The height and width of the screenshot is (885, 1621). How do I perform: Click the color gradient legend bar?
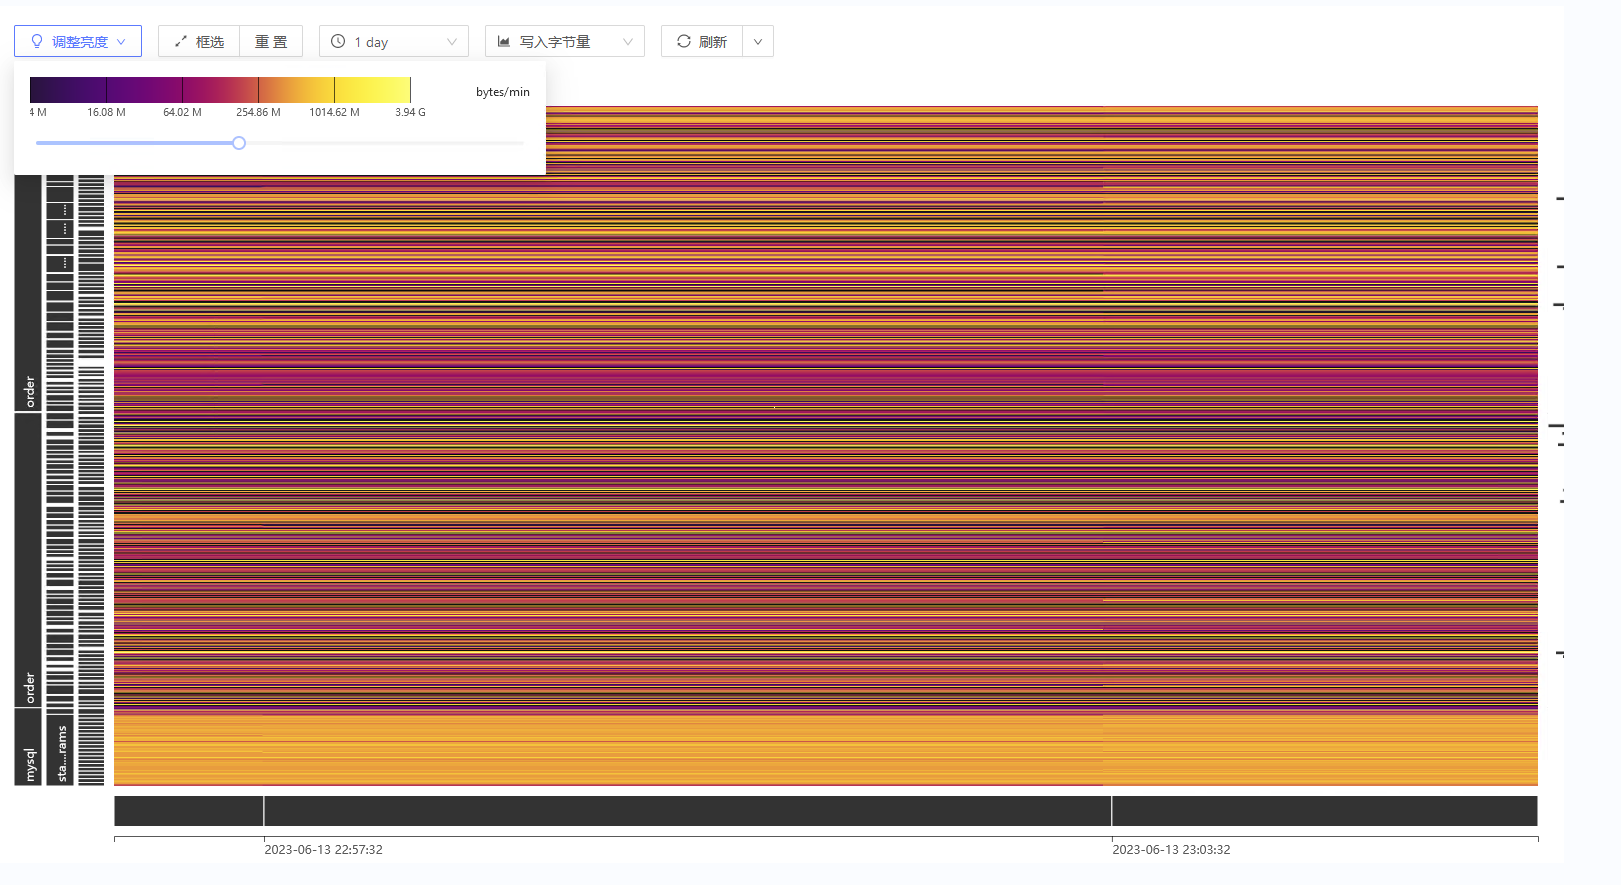click(x=220, y=90)
